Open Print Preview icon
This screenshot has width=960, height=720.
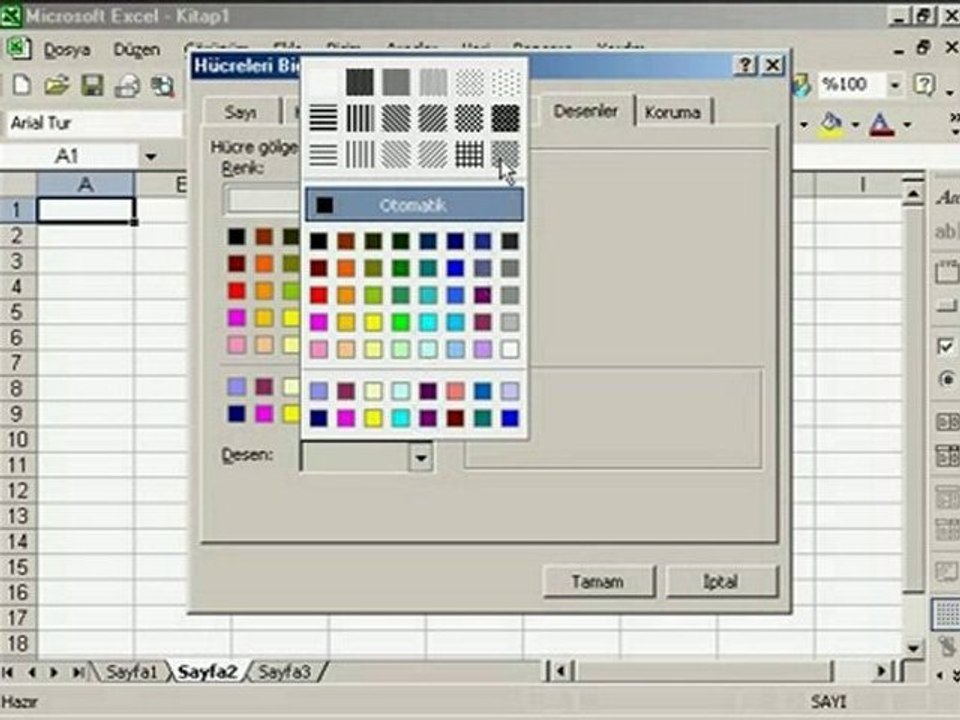click(x=163, y=85)
